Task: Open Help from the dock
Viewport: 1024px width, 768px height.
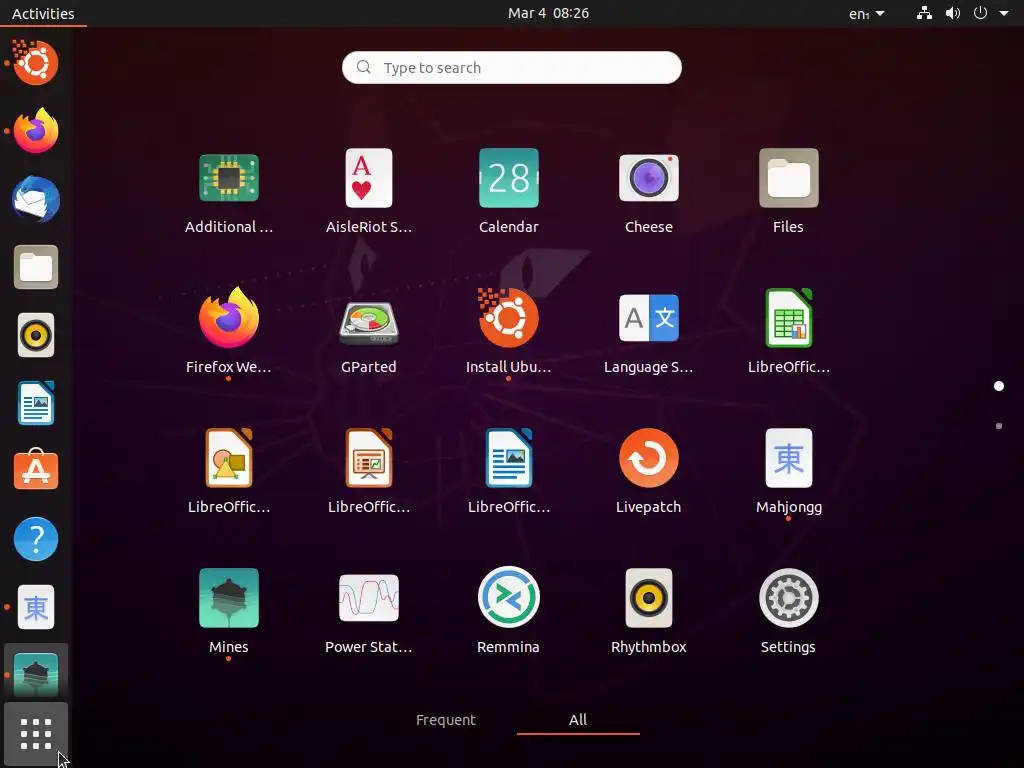Action: [x=36, y=539]
